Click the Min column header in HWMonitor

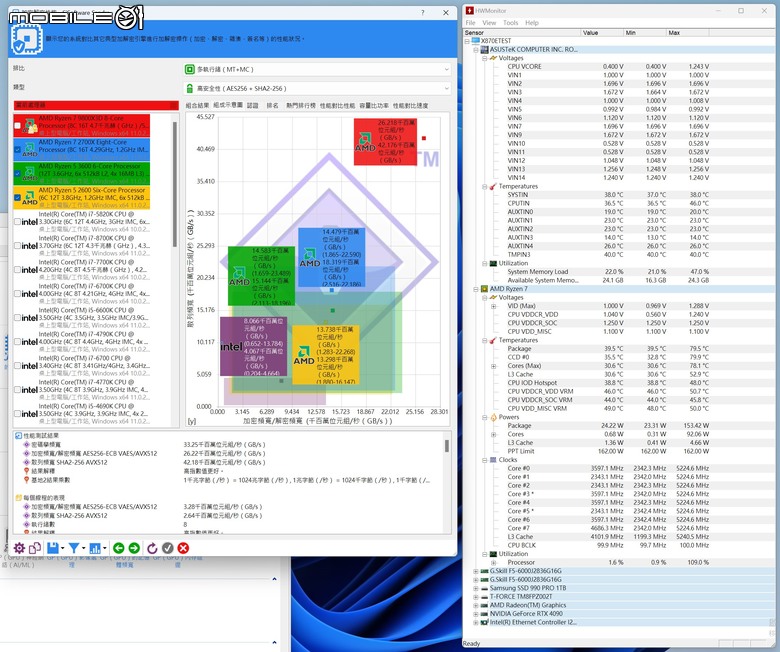[645, 32]
